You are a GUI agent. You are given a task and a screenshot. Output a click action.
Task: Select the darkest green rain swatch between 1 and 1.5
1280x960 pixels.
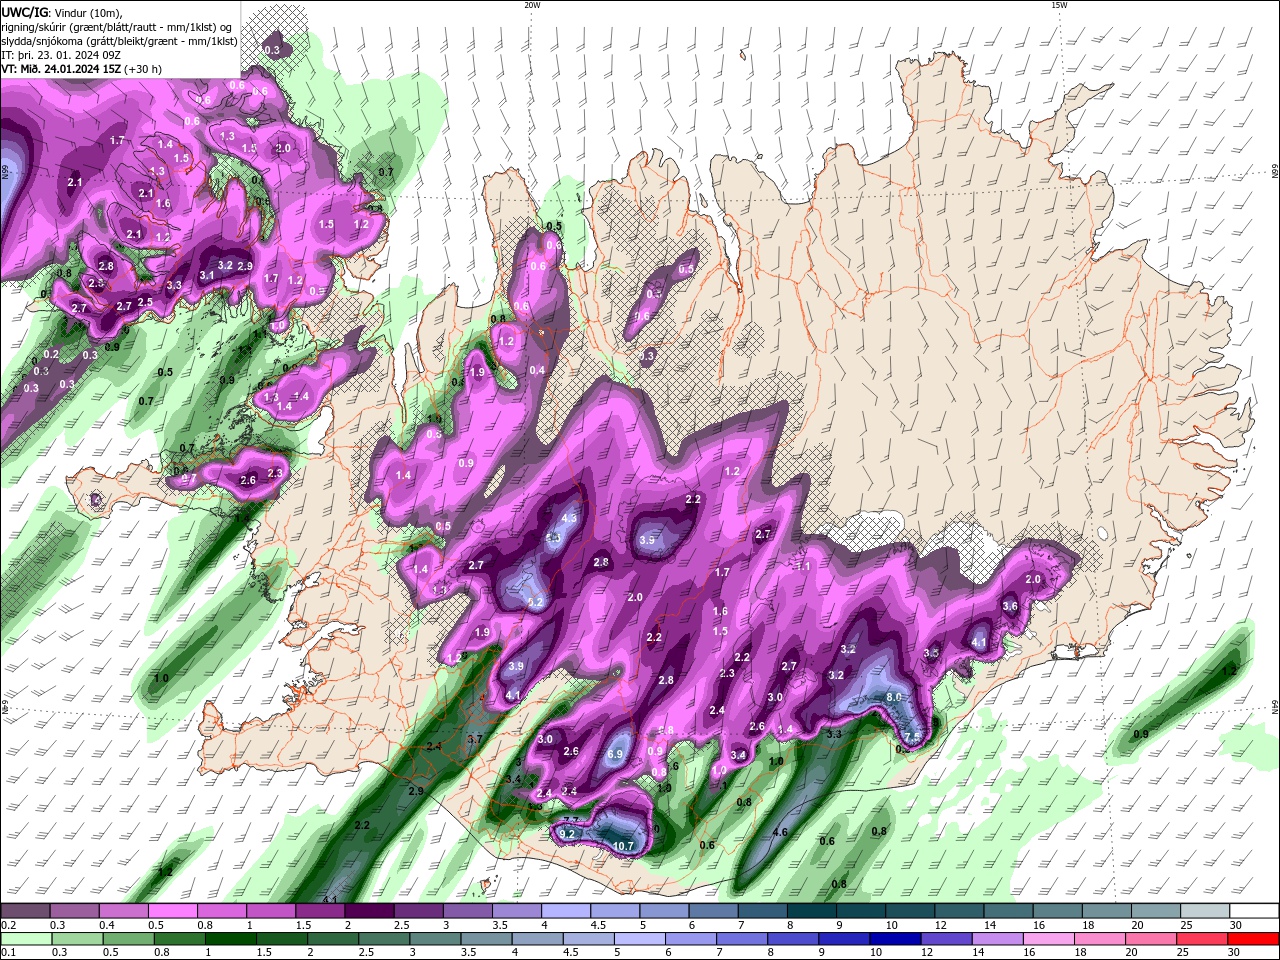(231, 939)
